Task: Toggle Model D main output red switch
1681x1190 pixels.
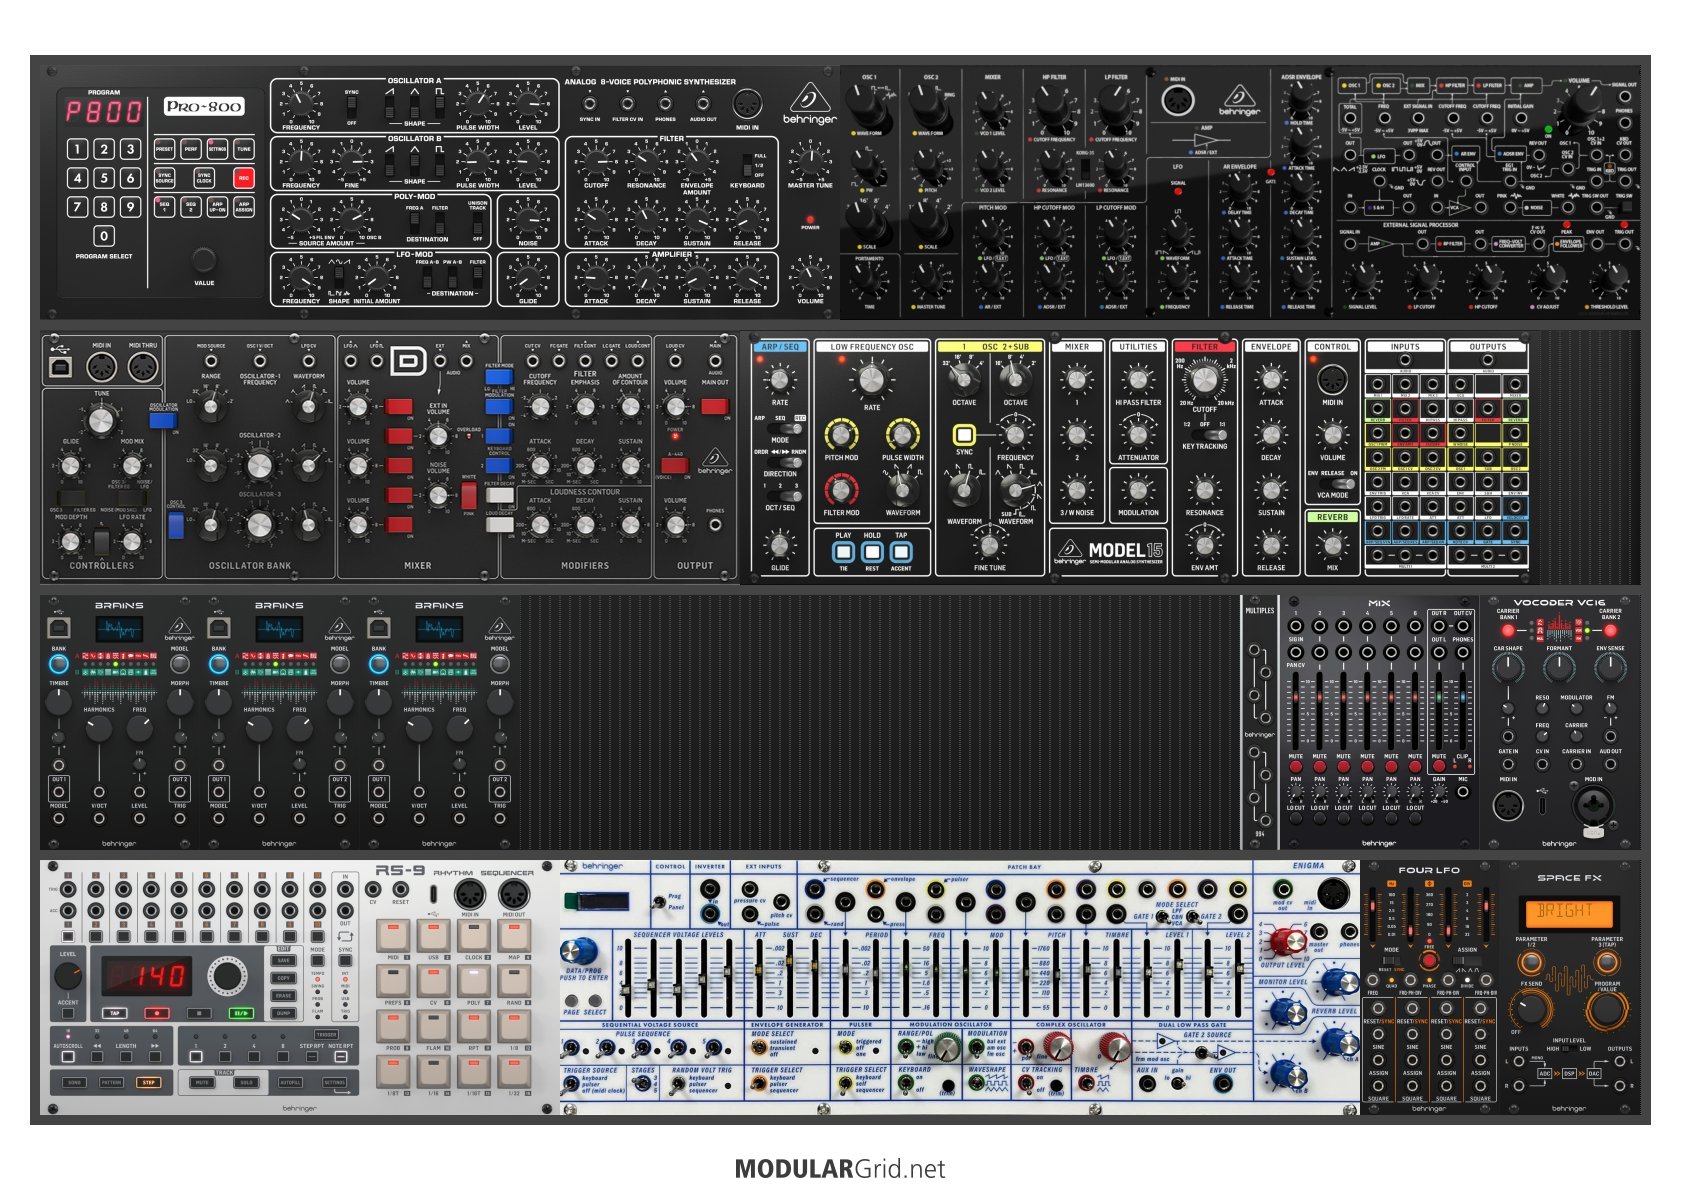Action: 715,406
